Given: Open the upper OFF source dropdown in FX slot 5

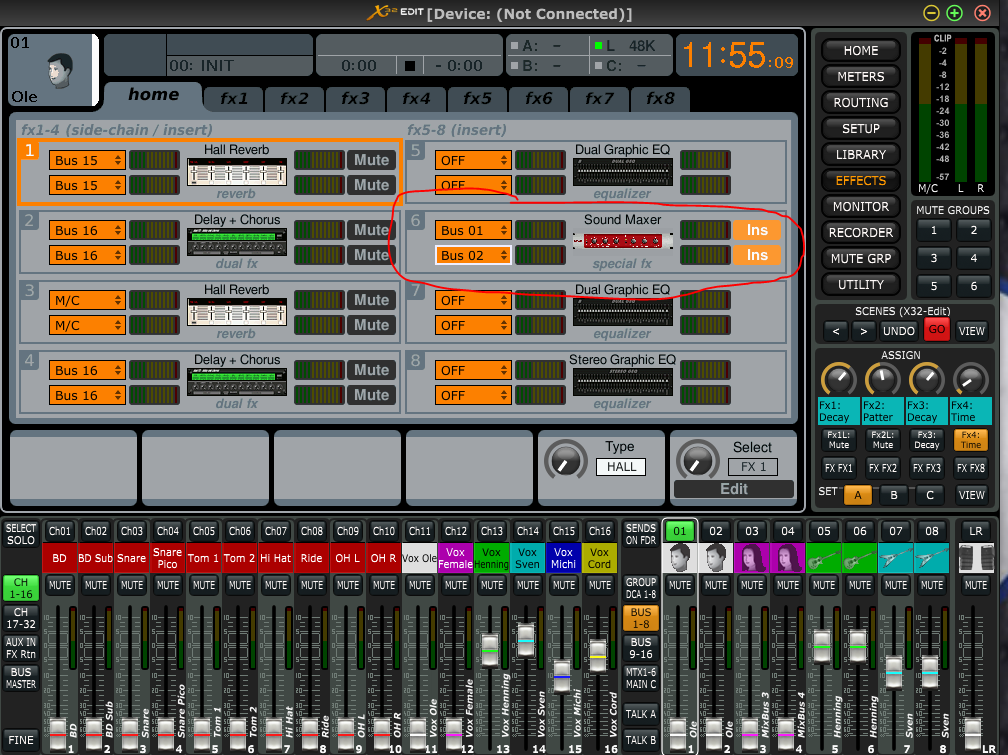Looking at the screenshot, I should click(473, 160).
